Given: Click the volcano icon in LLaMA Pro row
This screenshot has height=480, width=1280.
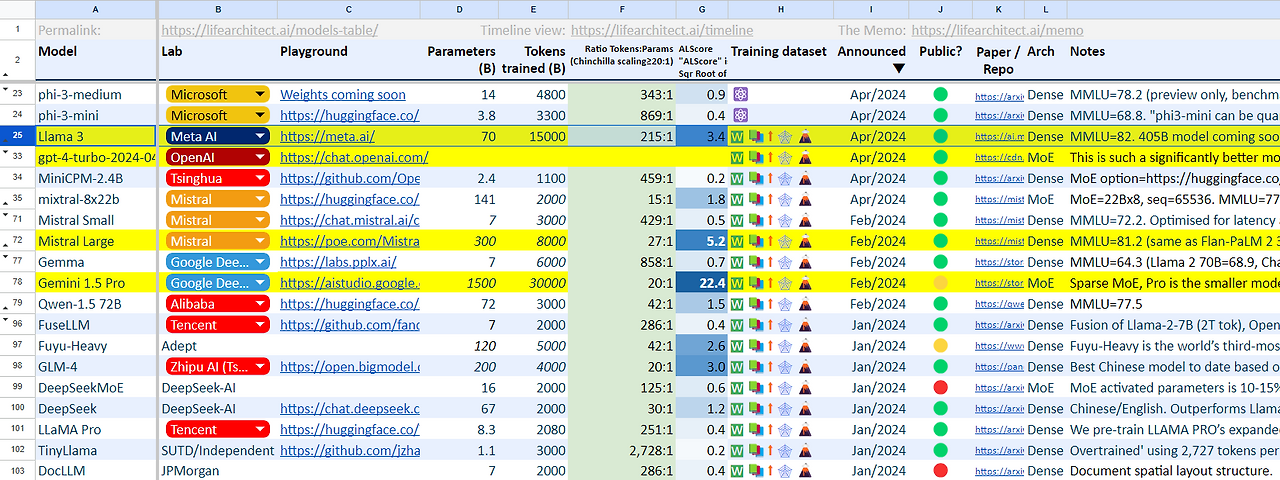Looking at the screenshot, I should [805, 430].
